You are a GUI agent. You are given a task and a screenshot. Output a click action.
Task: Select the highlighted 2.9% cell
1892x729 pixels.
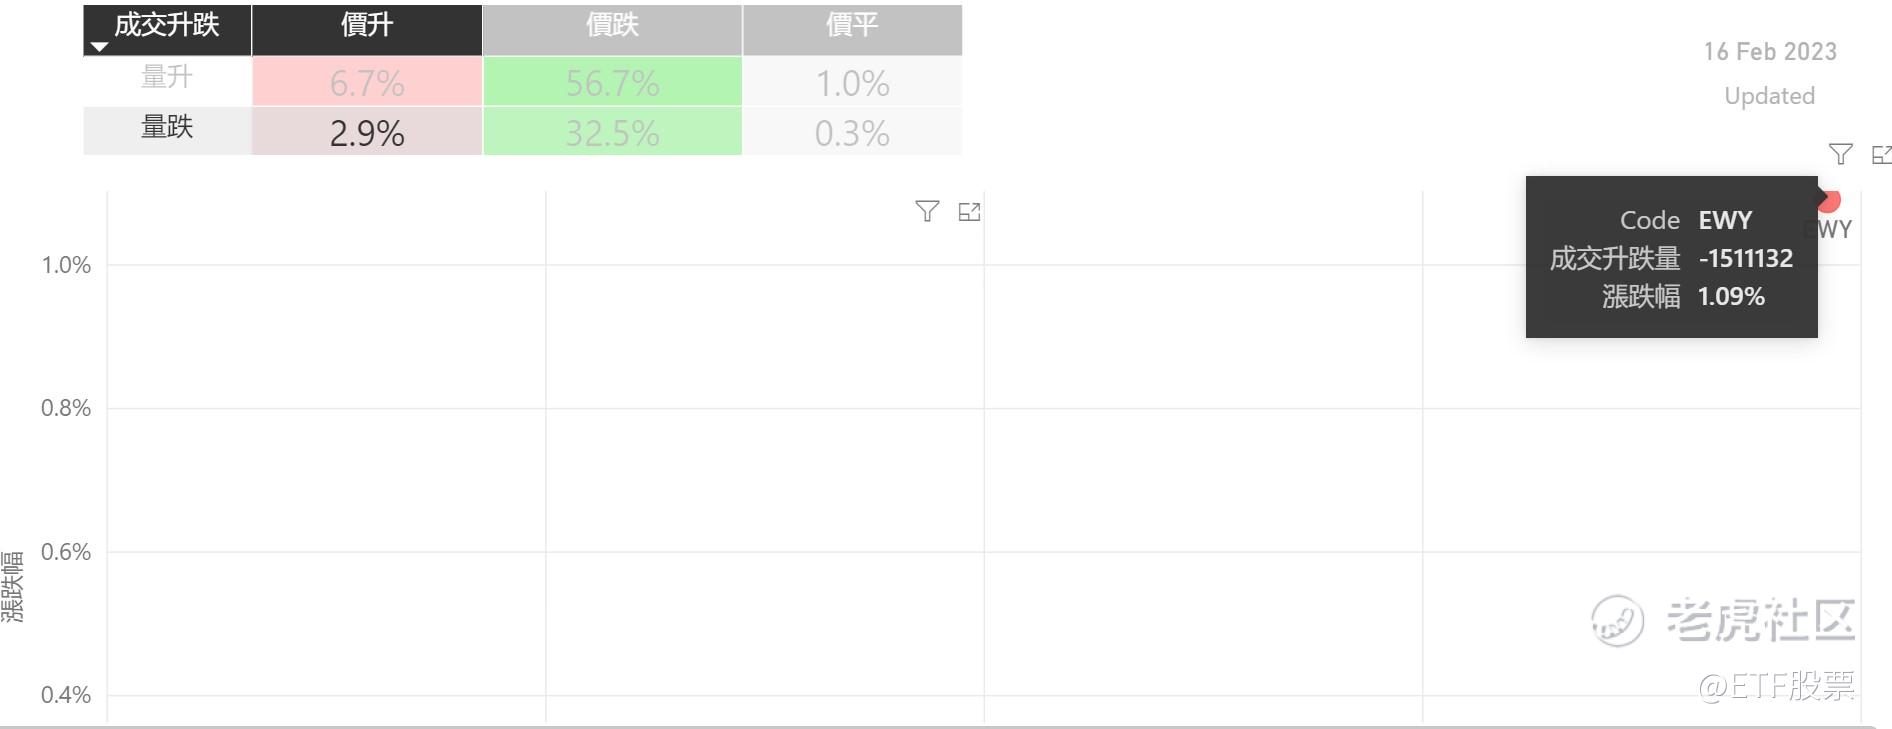tap(367, 133)
